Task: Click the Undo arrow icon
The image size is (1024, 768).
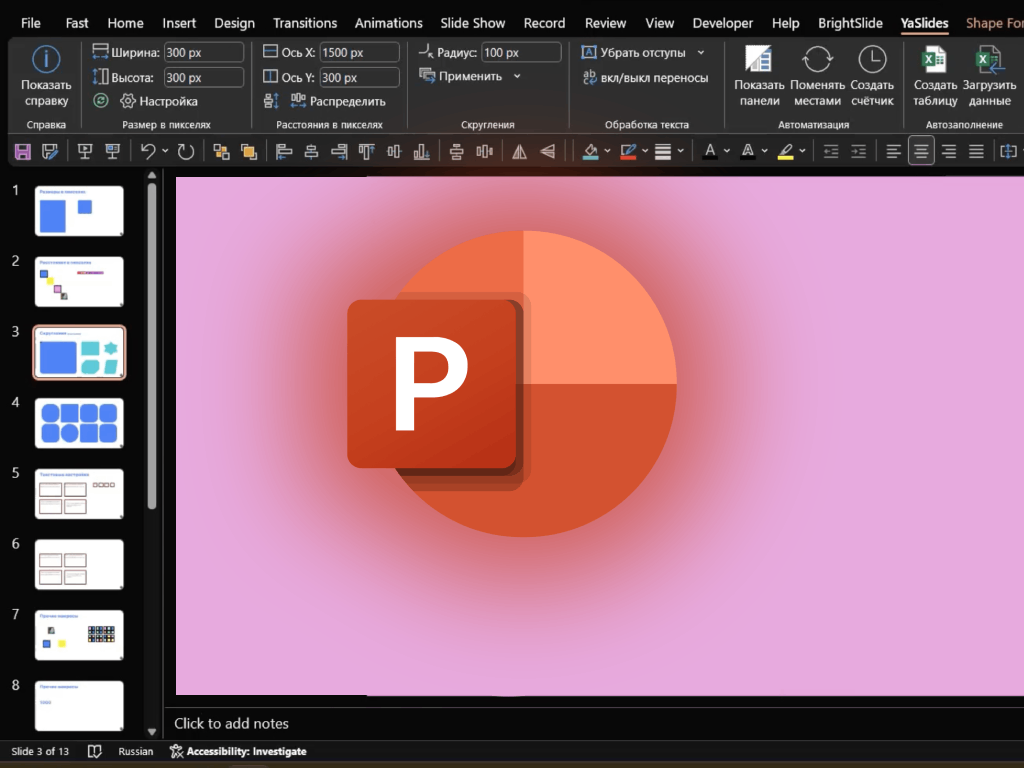Action: point(148,152)
